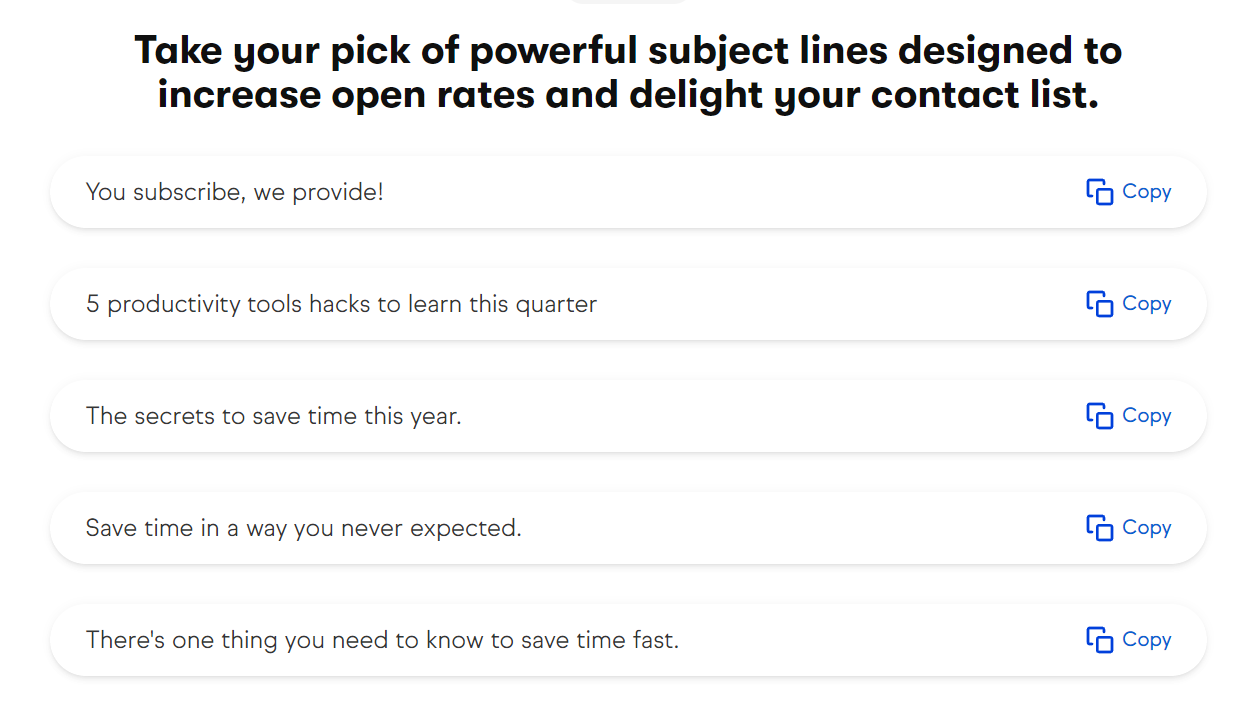This screenshot has height=703, width=1251.
Task: Click Copy next to the 5 productivity tools line
Action: pyautogui.click(x=1147, y=303)
